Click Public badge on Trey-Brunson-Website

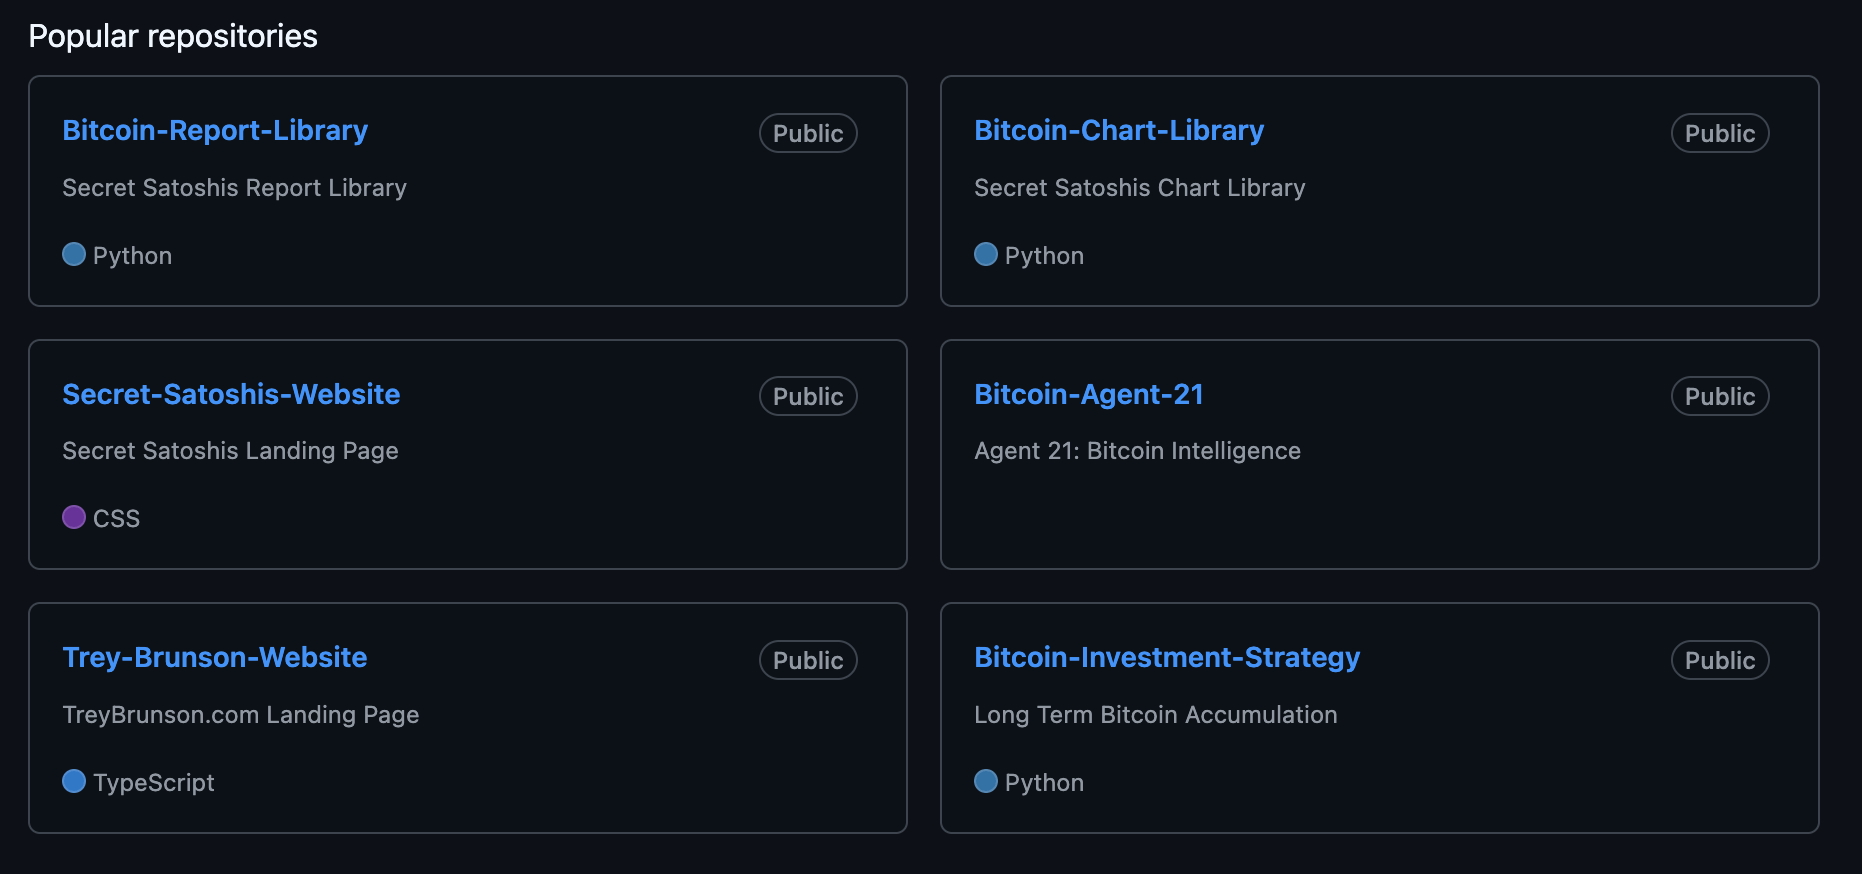click(808, 660)
